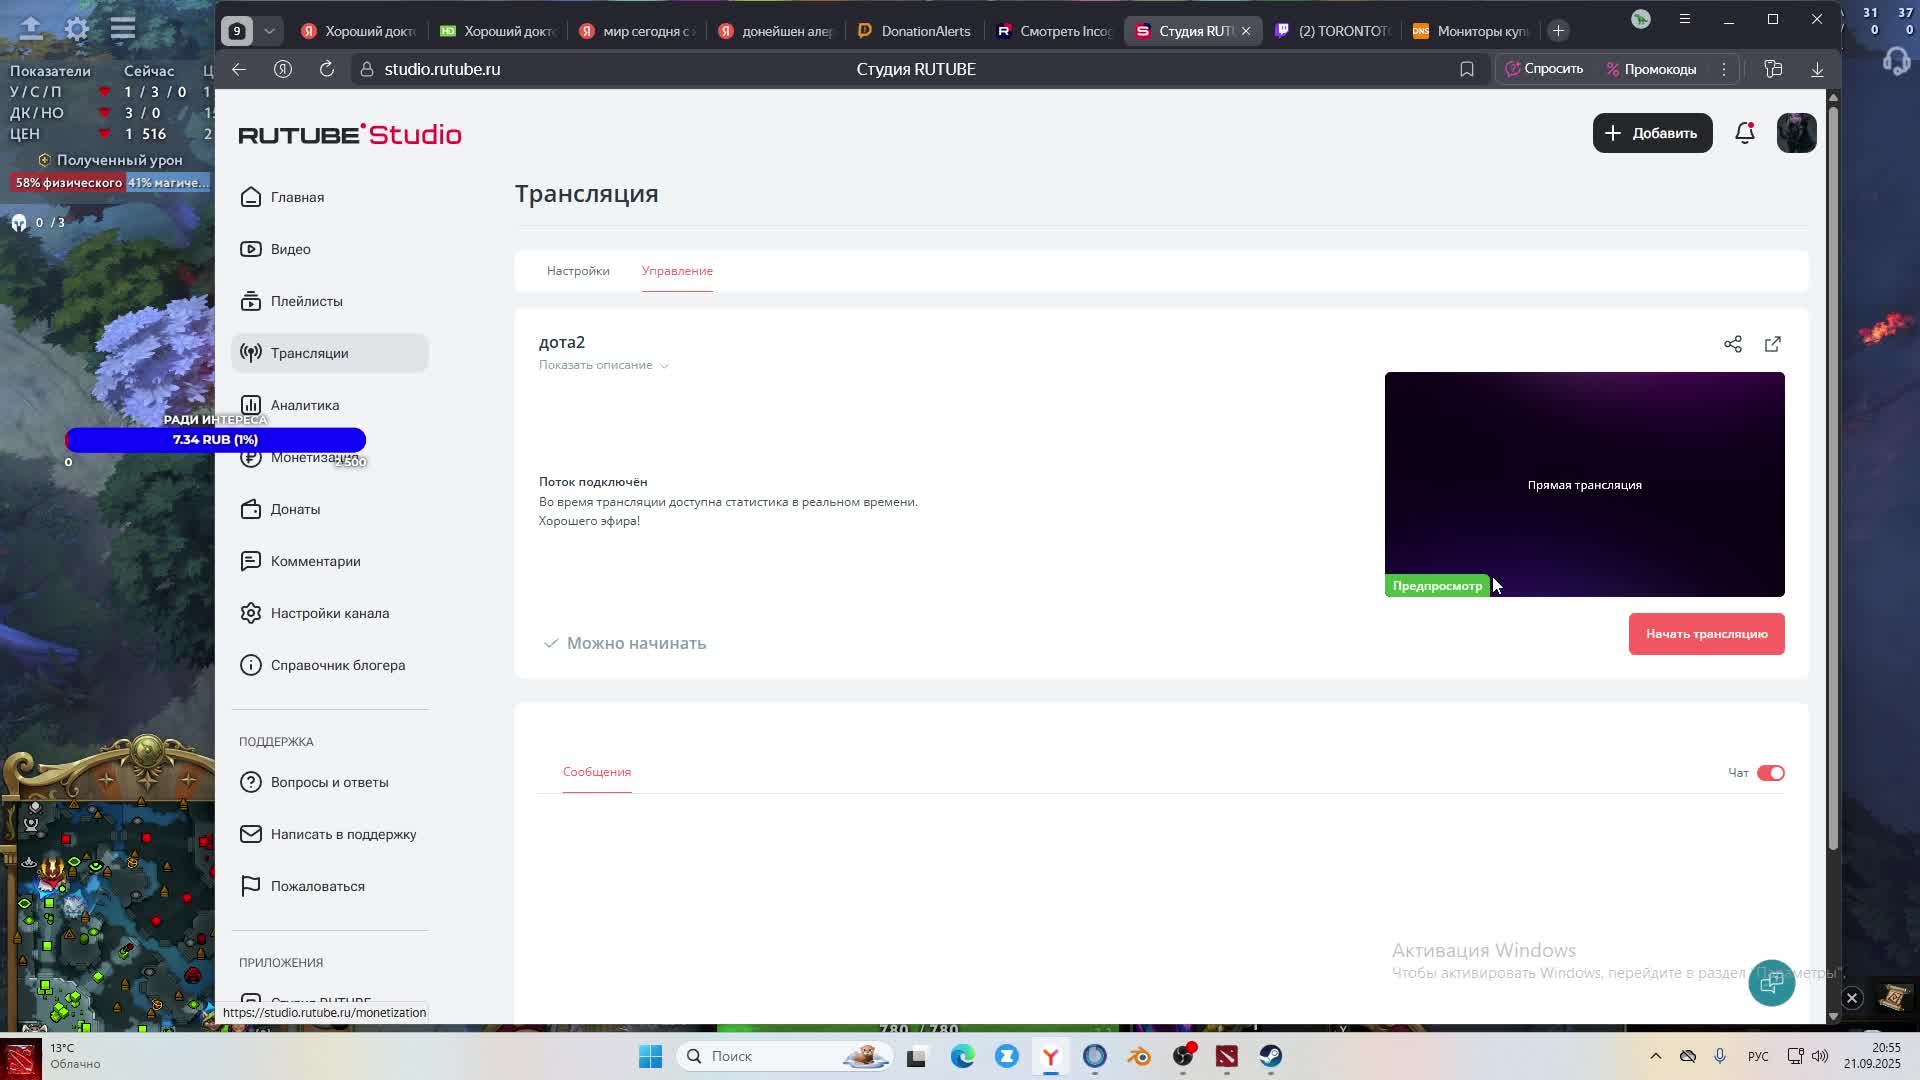Show hidden system tray icons
This screenshot has width=1920, height=1080.
coord(1655,1056)
